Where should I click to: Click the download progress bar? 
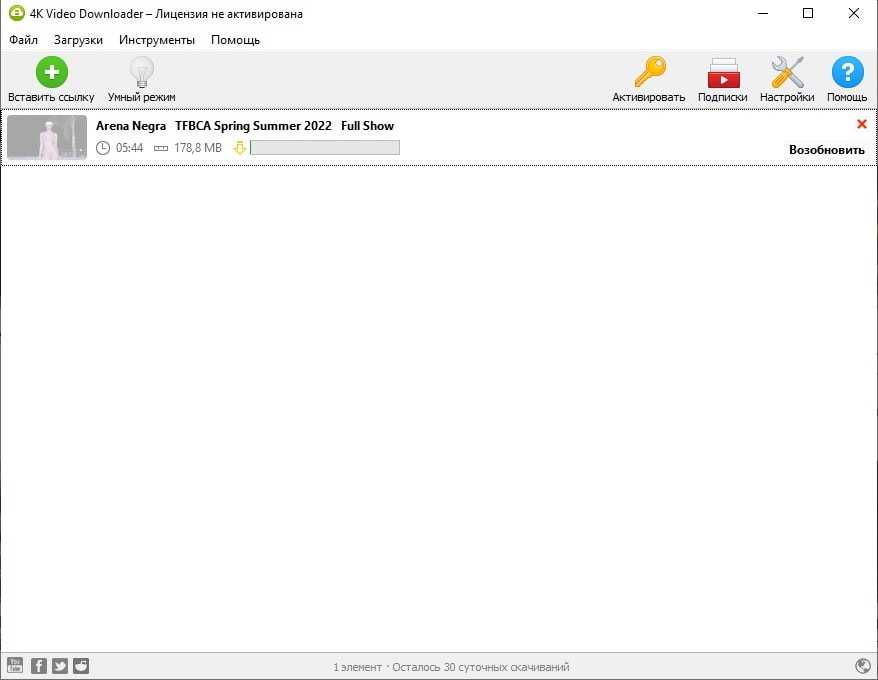coord(324,148)
